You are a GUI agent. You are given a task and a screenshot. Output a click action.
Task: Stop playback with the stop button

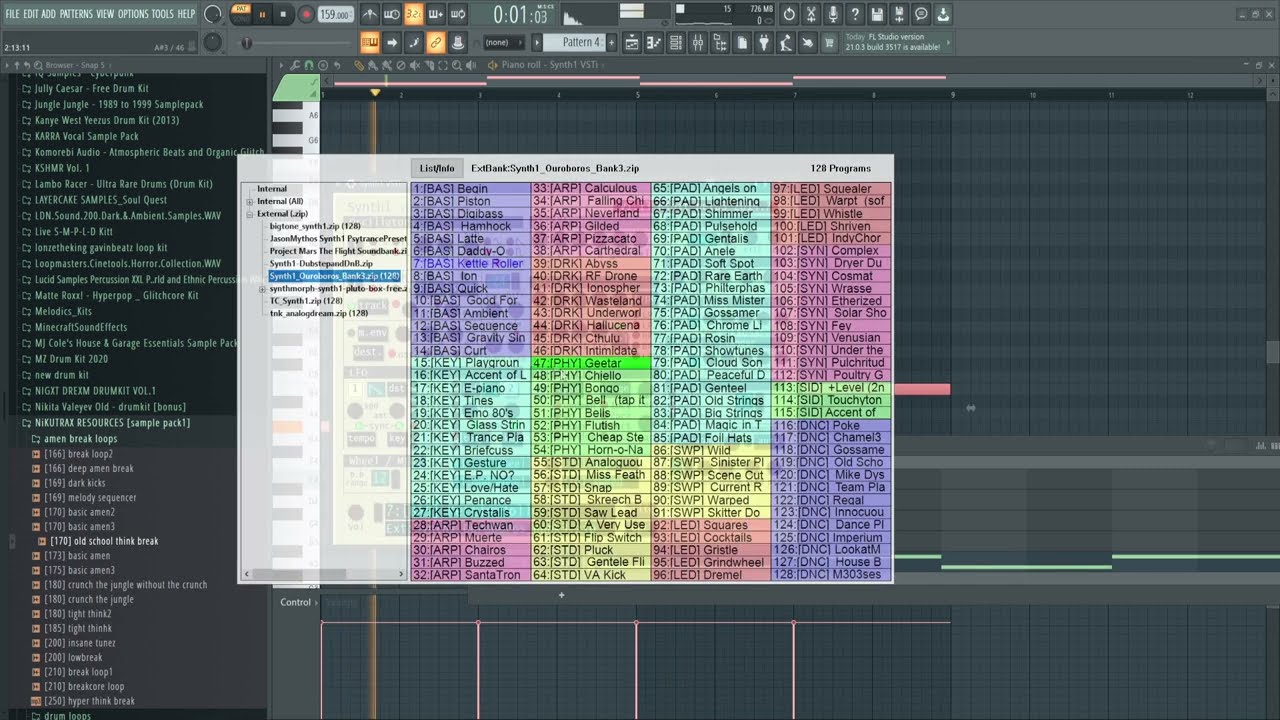[283, 15]
